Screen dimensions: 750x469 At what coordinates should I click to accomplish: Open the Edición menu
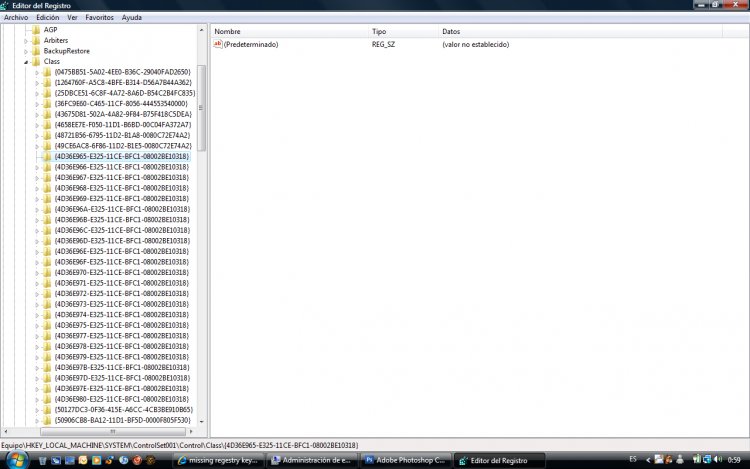(x=47, y=18)
